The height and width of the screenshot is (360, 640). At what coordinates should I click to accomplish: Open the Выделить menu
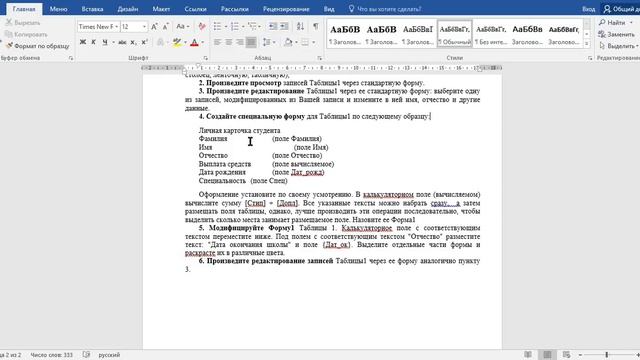pyautogui.click(x=618, y=46)
